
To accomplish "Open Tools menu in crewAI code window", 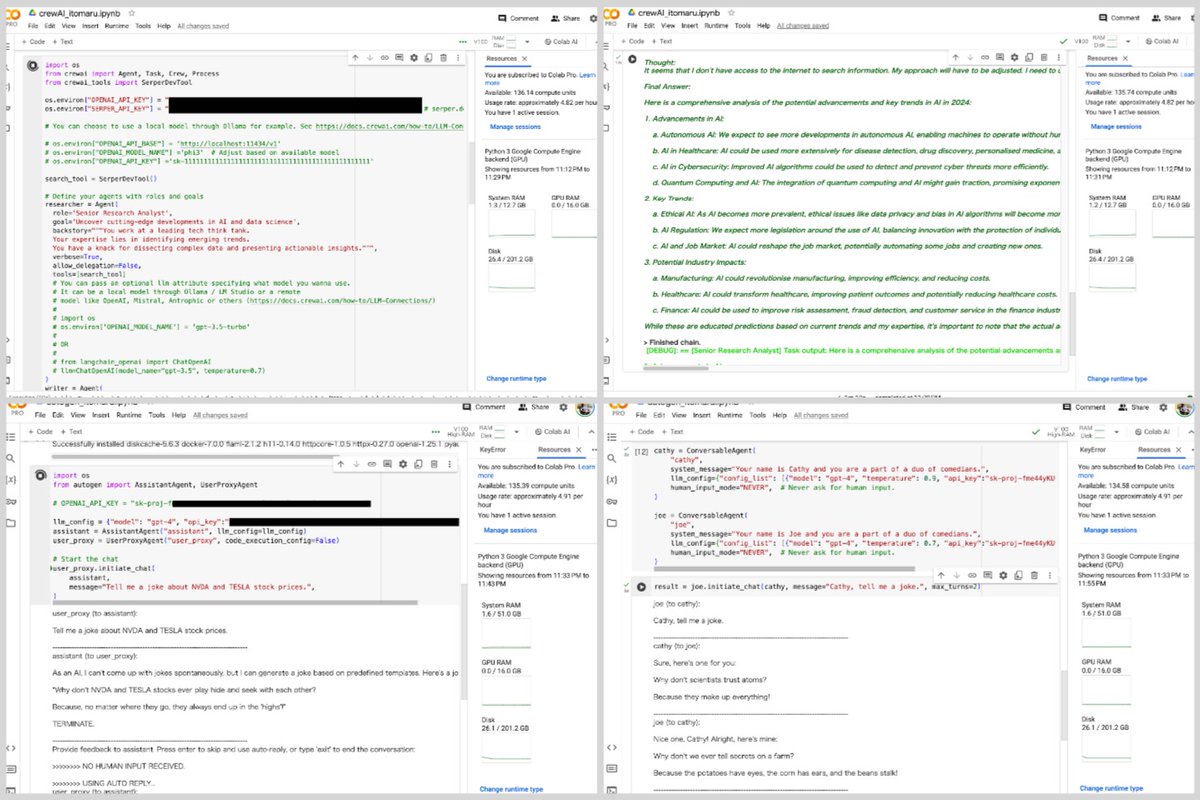I will 143,26.
